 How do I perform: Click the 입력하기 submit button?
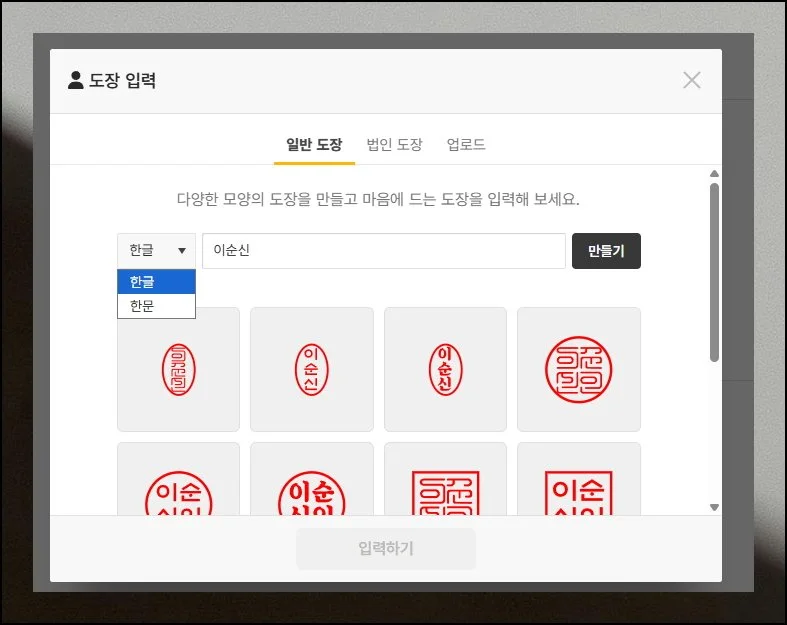386,548
